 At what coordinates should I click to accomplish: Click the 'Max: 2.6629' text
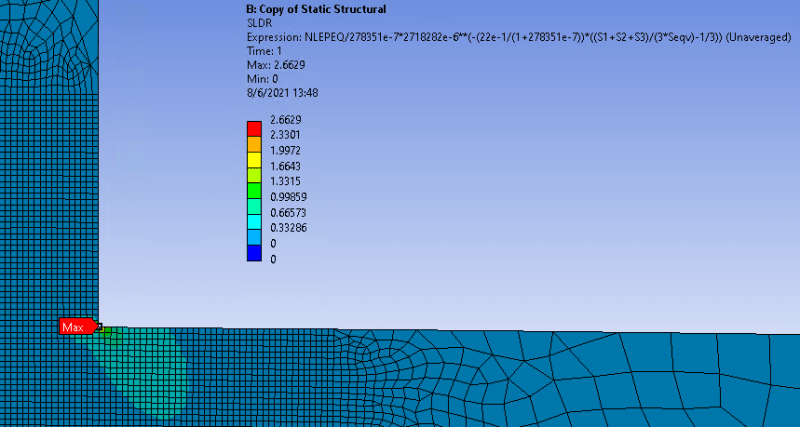276,65
